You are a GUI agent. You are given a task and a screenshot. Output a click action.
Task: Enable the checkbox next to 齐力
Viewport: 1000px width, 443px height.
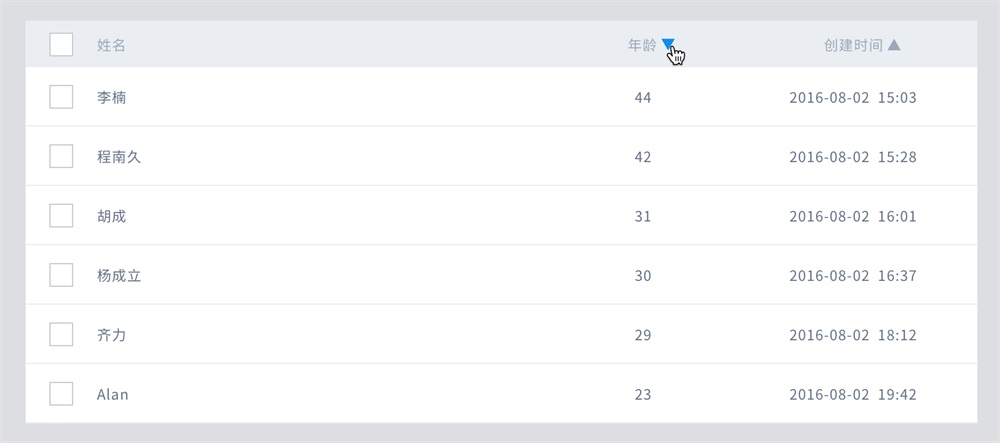pyautogui.click(x=61, y=334)
